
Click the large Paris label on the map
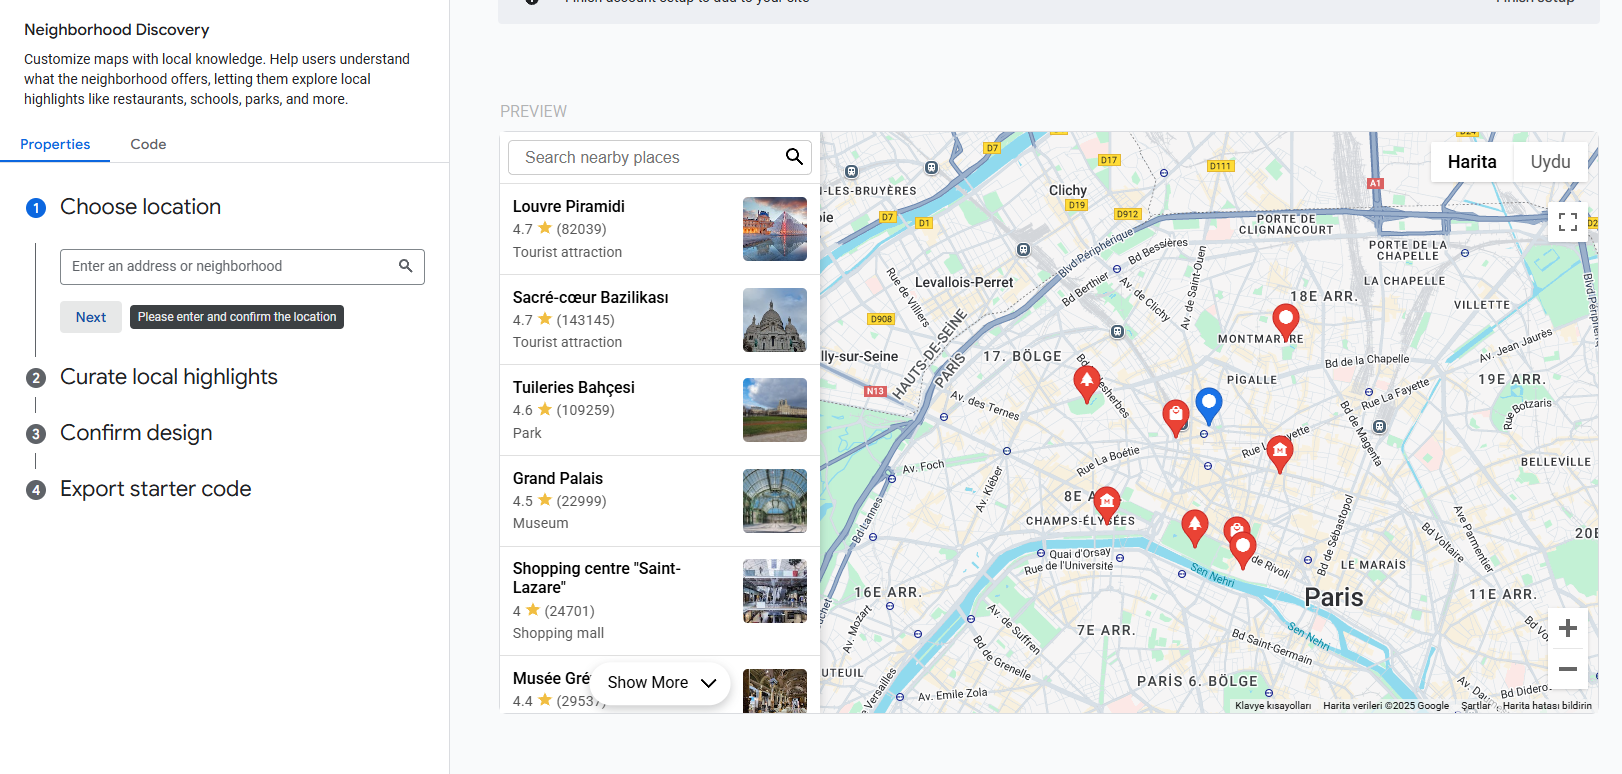pyautogui.click(x=1334, y=598)
